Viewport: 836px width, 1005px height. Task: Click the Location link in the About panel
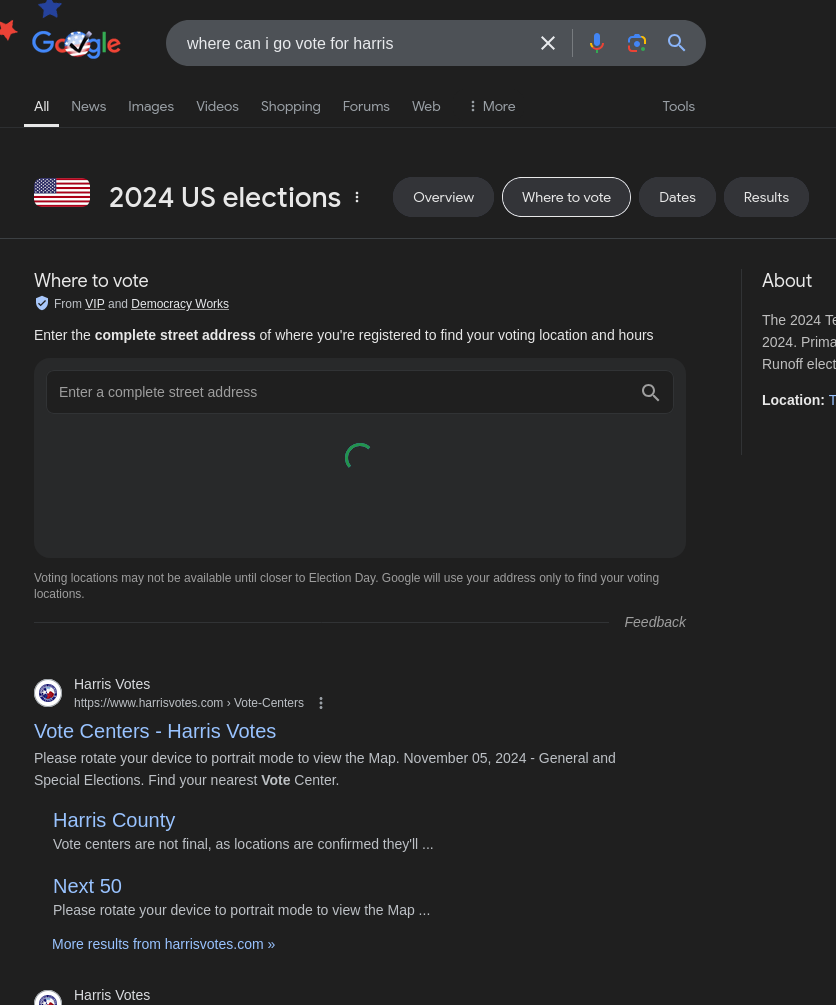point(832,400)
